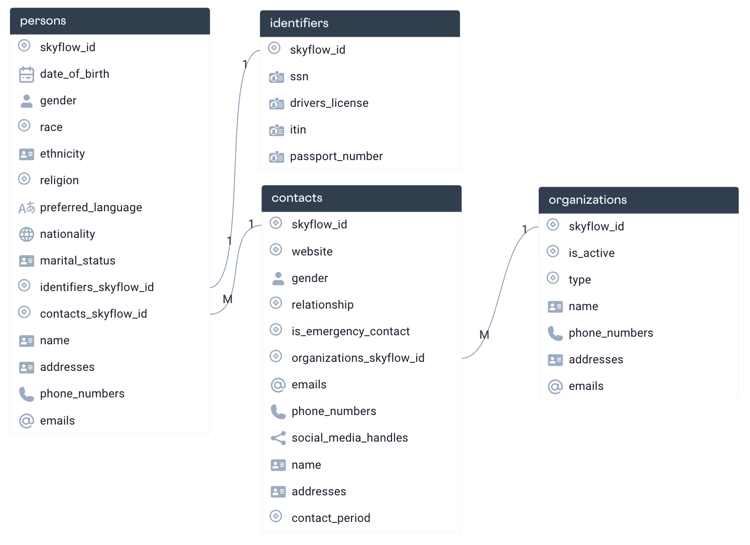Viewport: 750px width, 545px height.
Task: Click the calendar icon beside date_of_birth
Action: (26, 74)
